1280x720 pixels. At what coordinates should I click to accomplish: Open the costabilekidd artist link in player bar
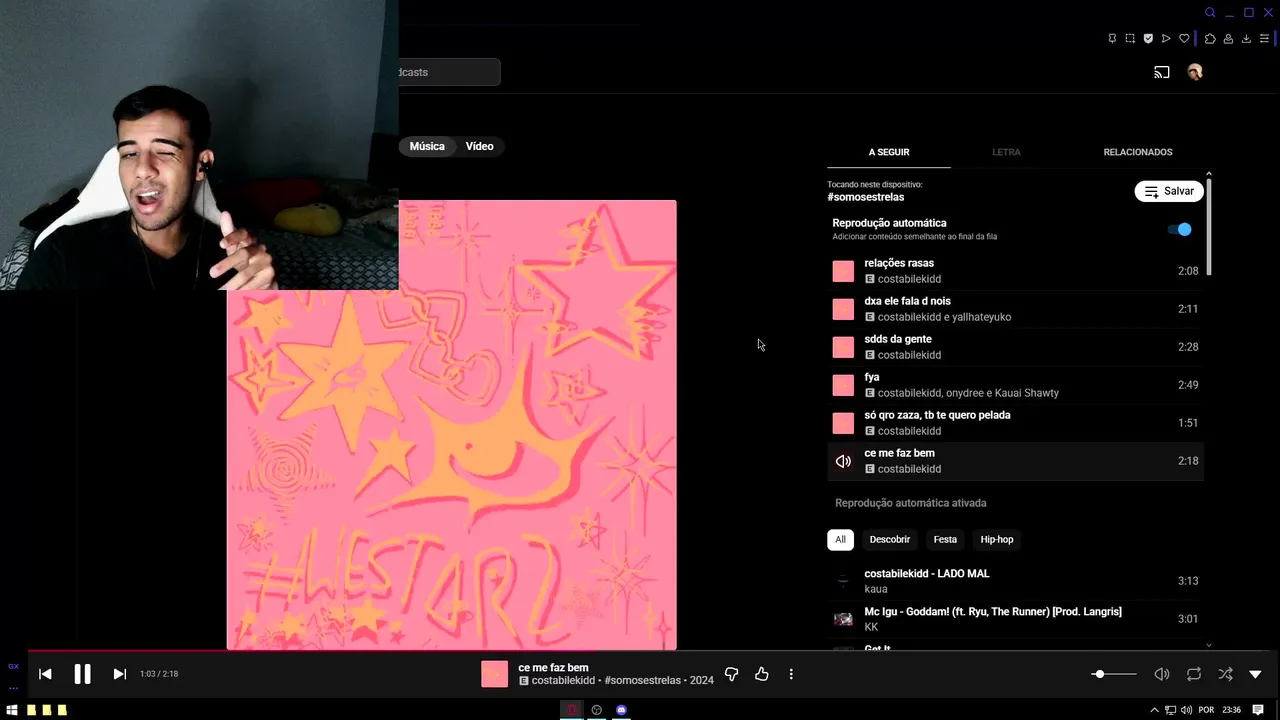coord(564,681)
